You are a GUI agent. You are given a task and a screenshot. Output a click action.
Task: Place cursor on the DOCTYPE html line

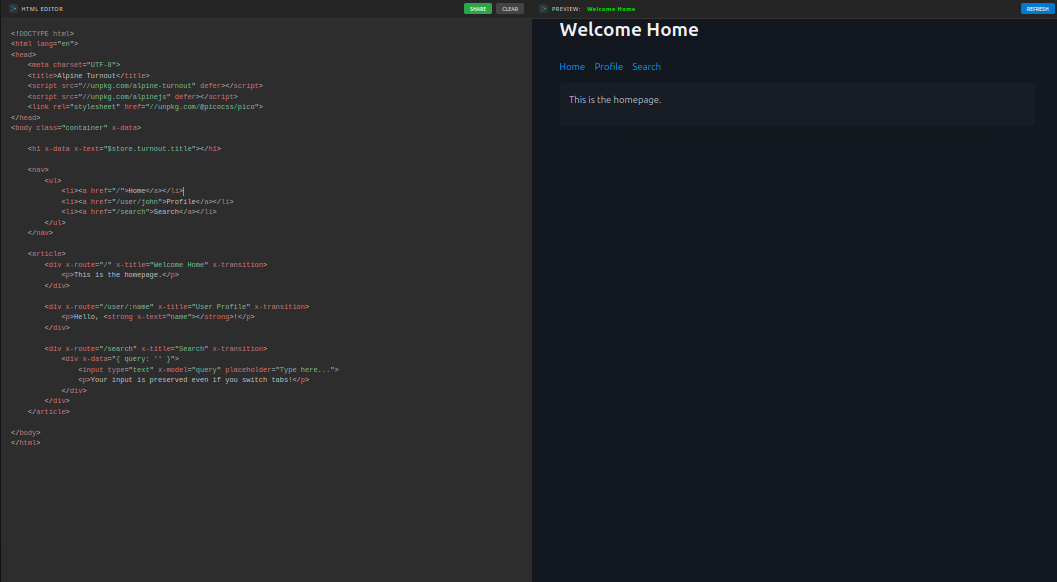[42, 33]
